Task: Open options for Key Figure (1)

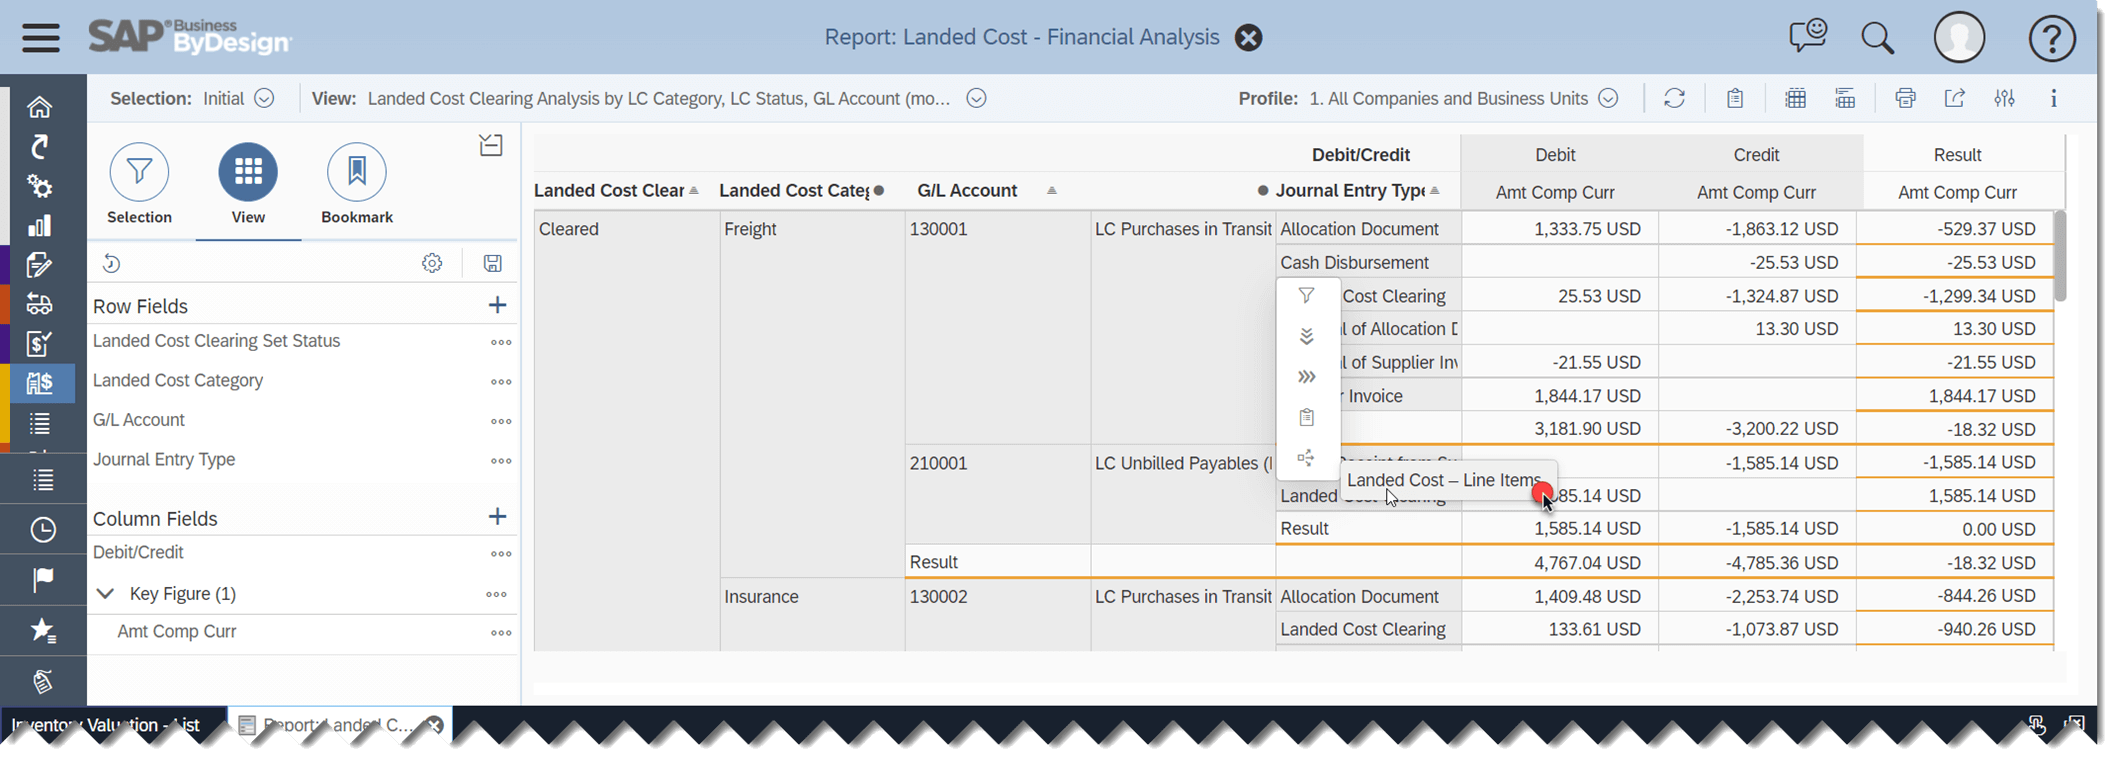Action: (x=496, y=595)
